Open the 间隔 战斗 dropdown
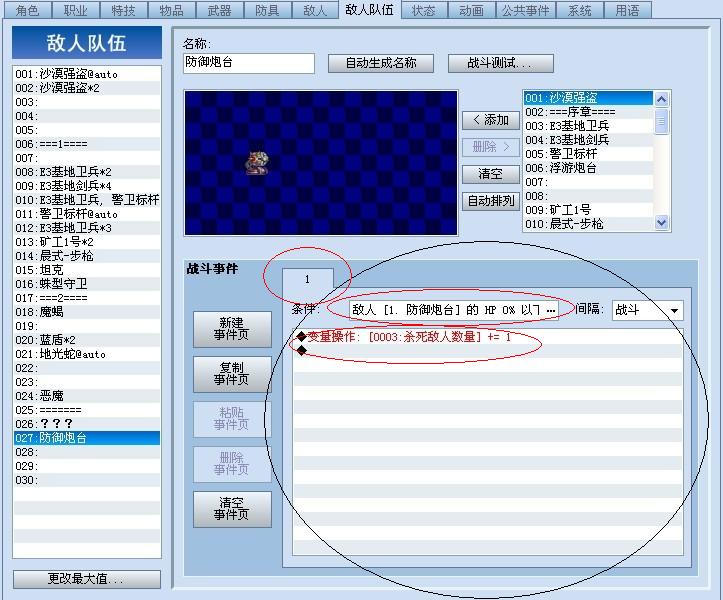Screen dimensions: 723x600 pyautogui.click(x=648, y=310)
